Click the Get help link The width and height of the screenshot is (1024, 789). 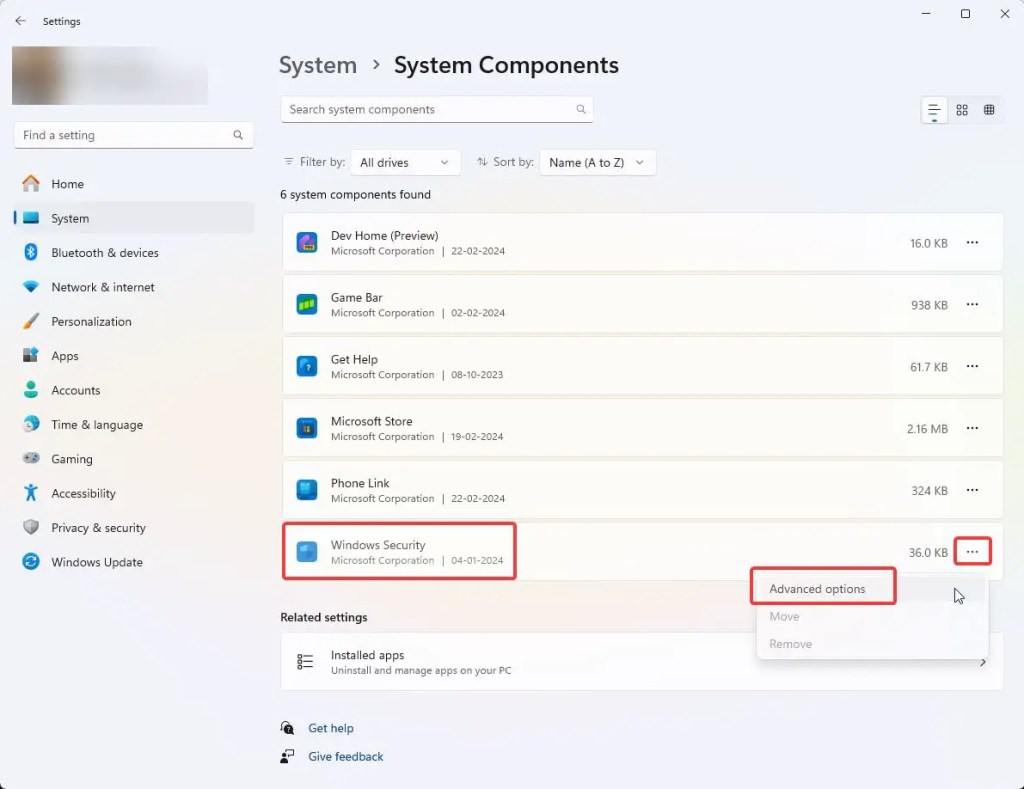[x=331, y=728]
